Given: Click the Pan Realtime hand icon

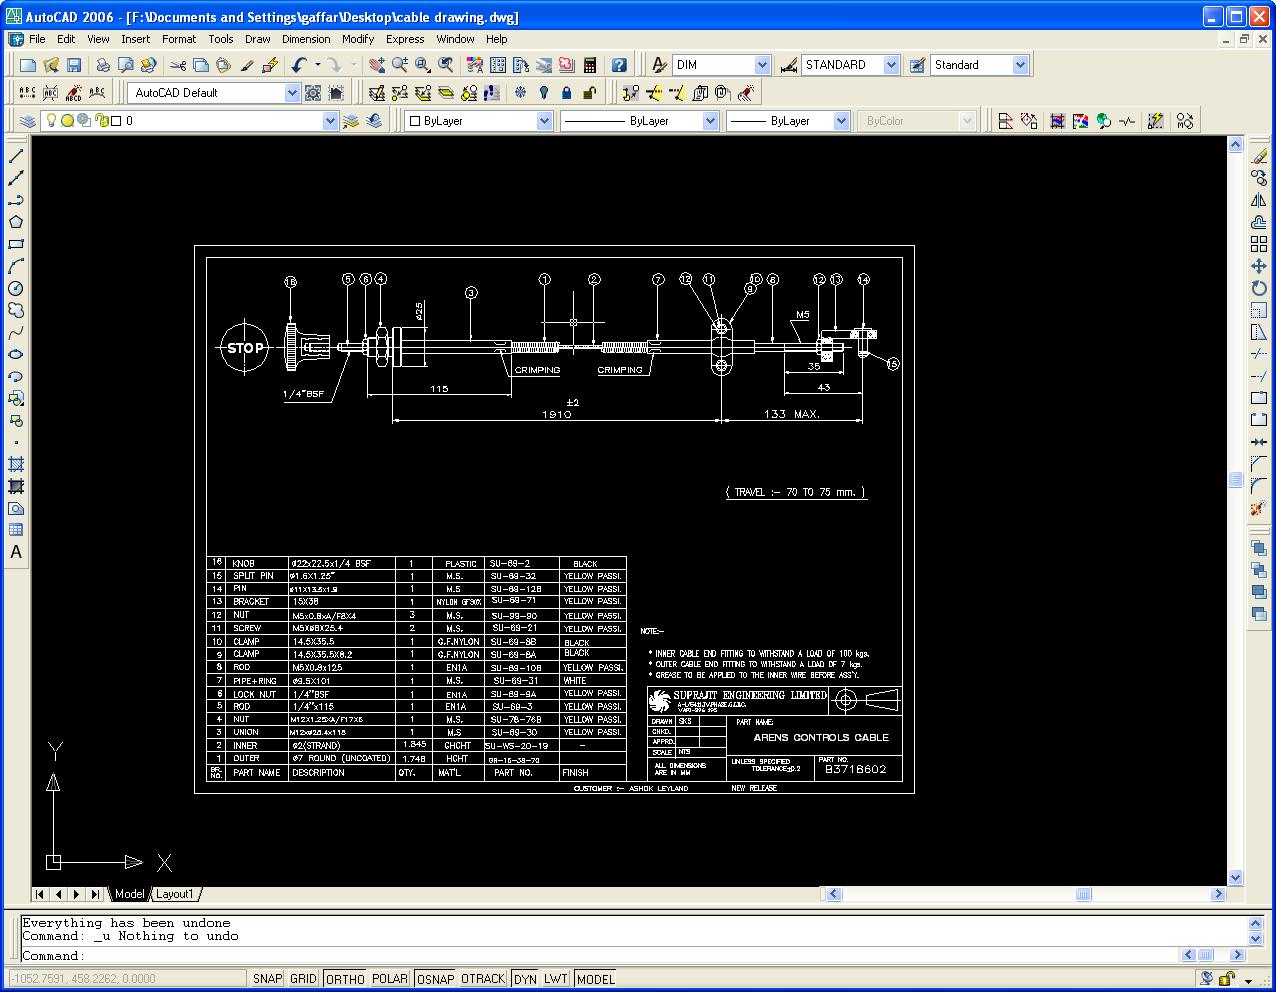Looking at the screenshot, I should tap(377, 65).
